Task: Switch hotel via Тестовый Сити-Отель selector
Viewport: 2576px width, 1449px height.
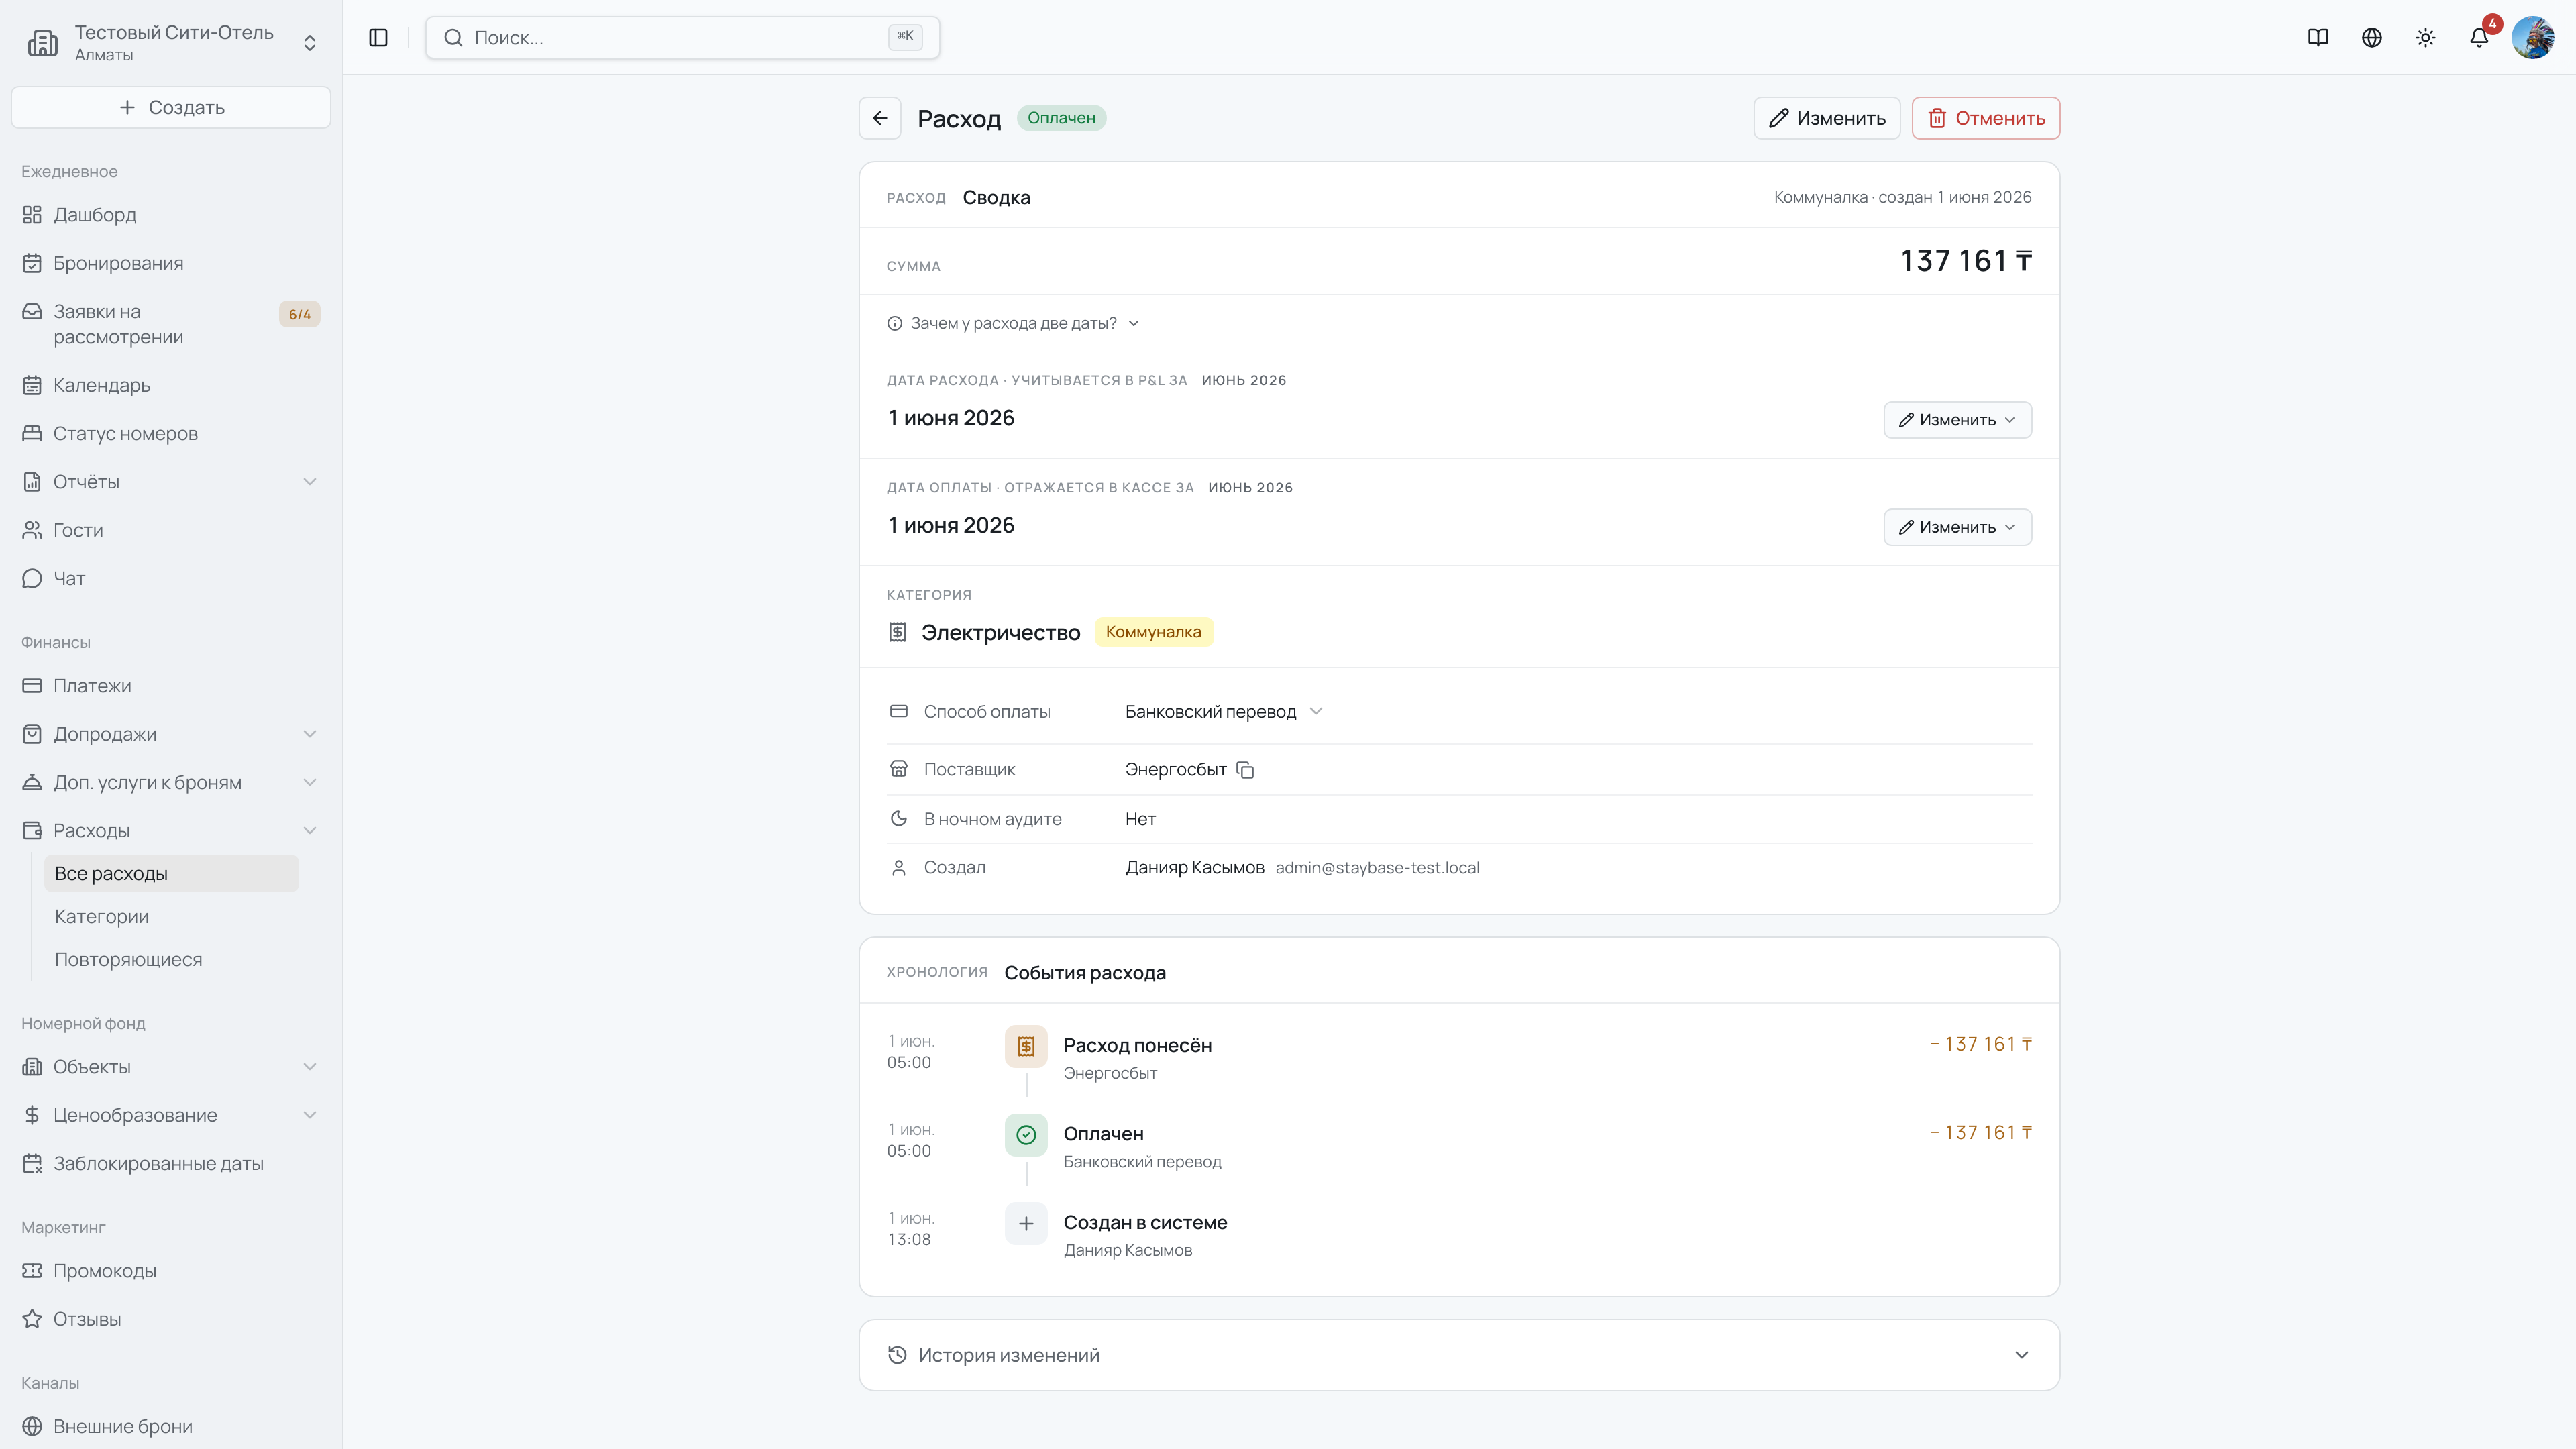Action: coord(171,42)
